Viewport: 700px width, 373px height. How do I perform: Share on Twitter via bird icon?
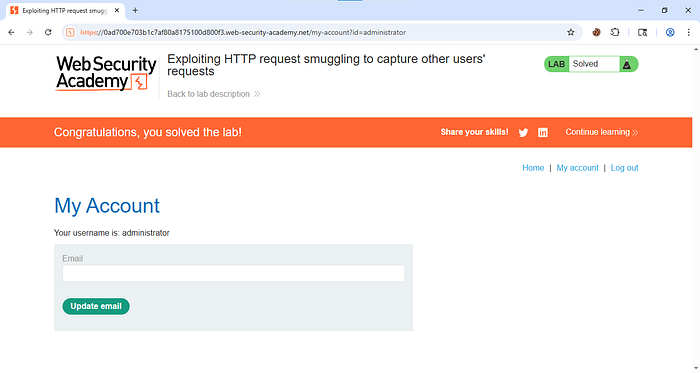[523, 133]
